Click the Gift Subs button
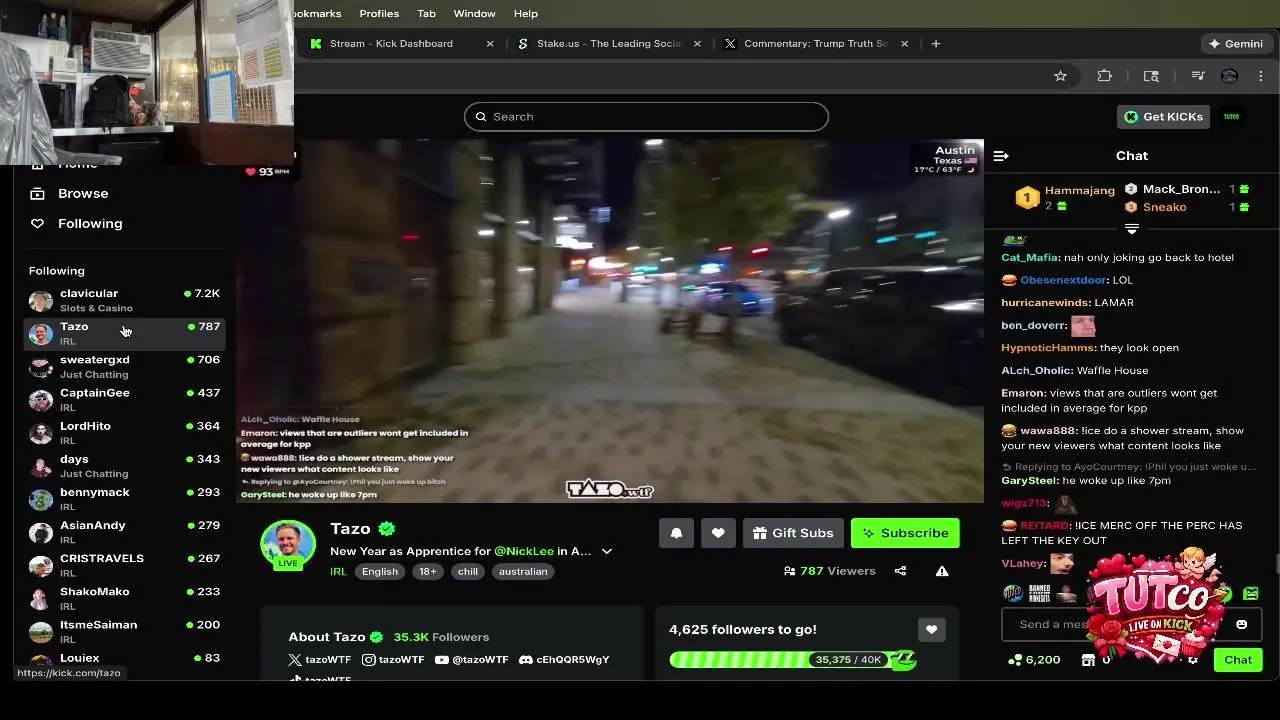Screen dimensions: 1280x720 click(793, 533)
